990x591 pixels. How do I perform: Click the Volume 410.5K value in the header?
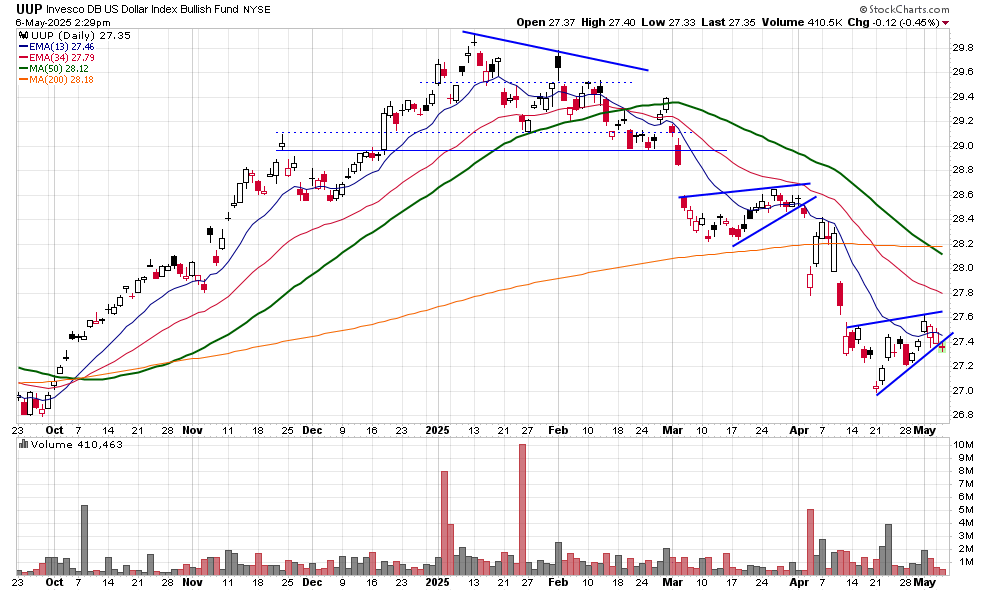[x=802, y=22]
